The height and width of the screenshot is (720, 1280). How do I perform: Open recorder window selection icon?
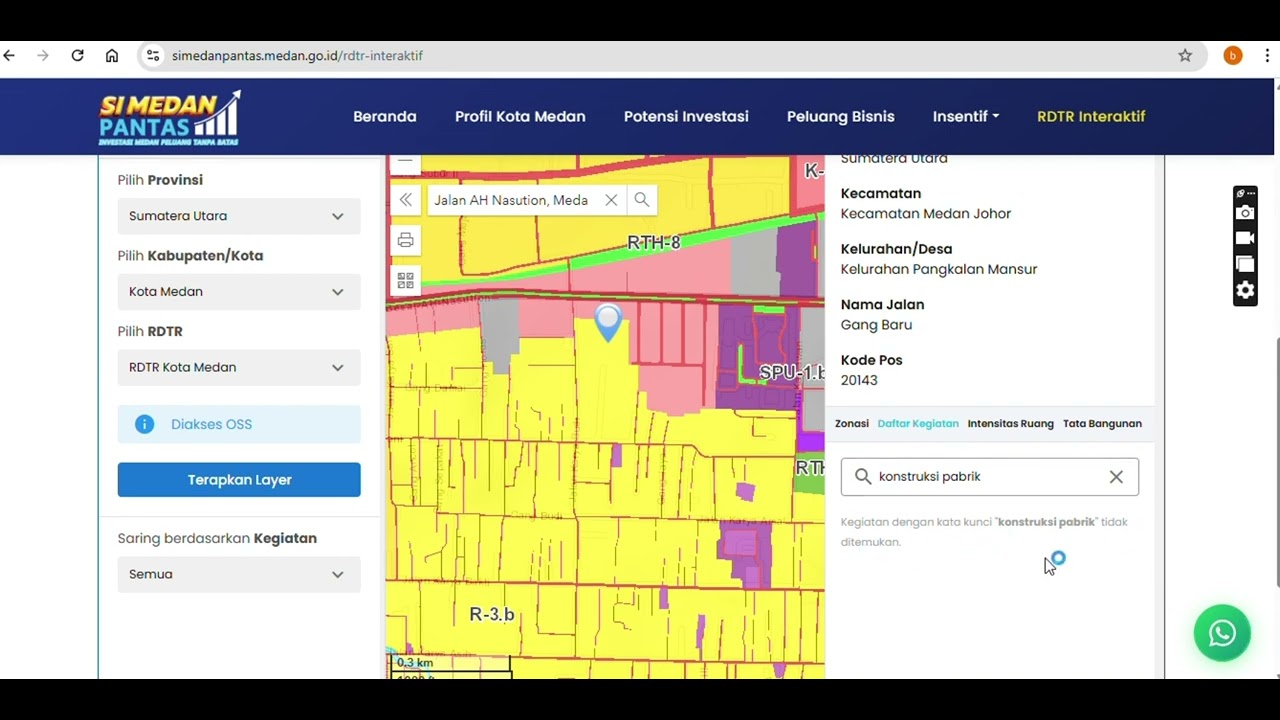point(1245,264)
